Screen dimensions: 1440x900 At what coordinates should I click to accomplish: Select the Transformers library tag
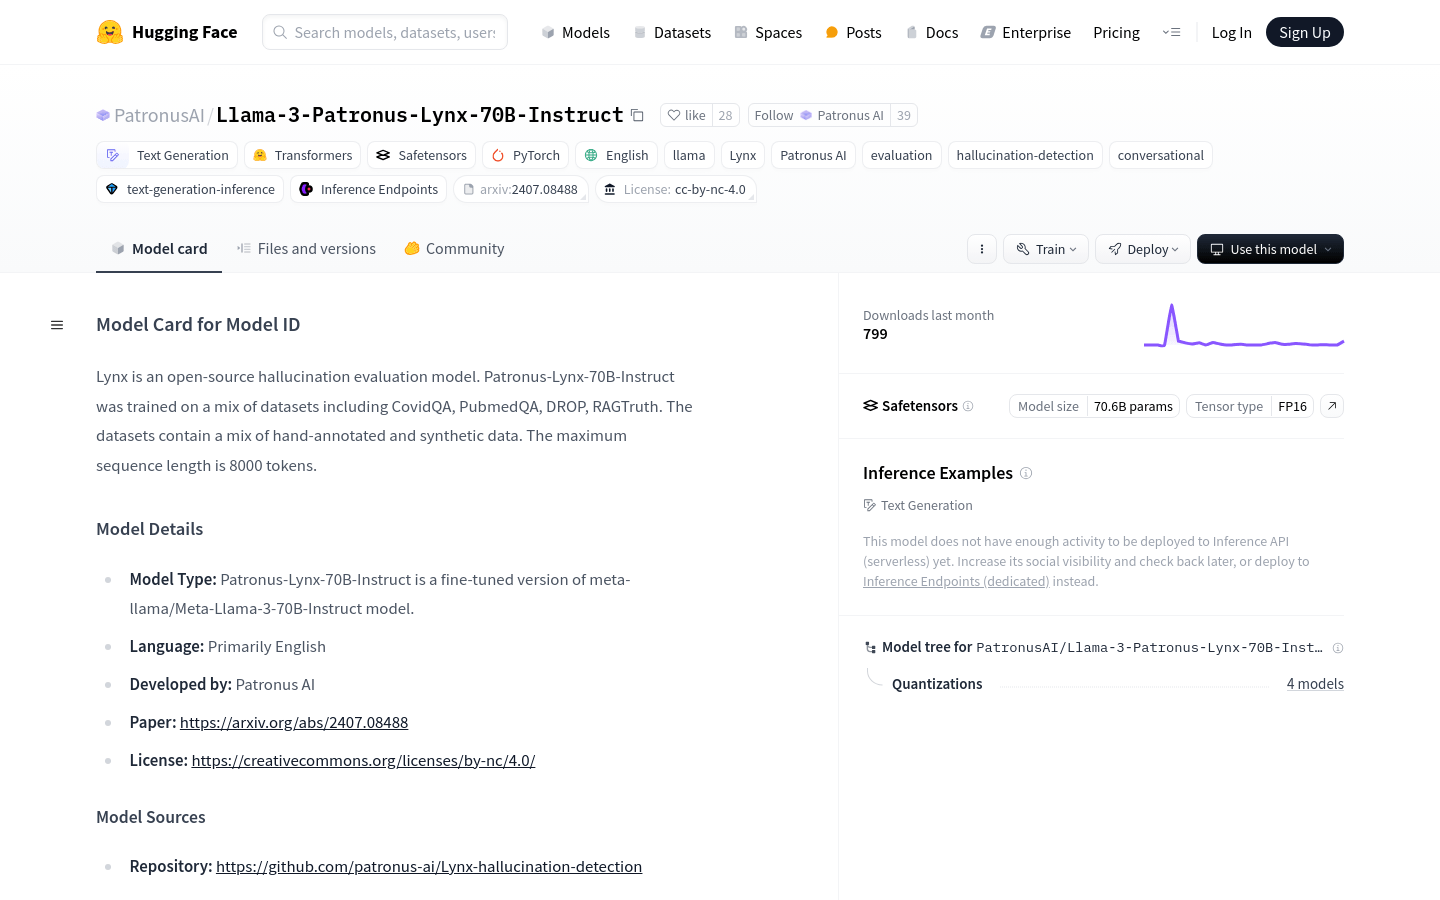(302, 155)
